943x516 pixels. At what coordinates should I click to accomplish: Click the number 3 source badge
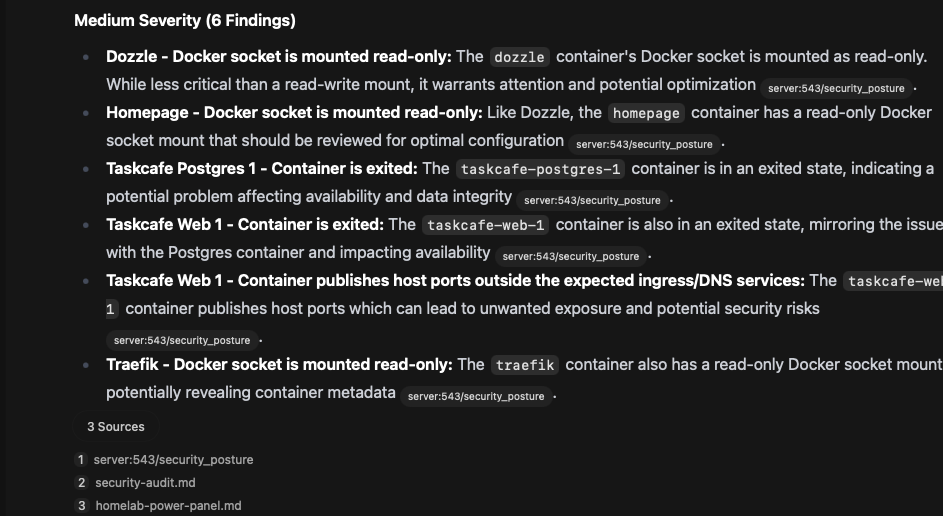pyautogui.click(x=81, y=506)
